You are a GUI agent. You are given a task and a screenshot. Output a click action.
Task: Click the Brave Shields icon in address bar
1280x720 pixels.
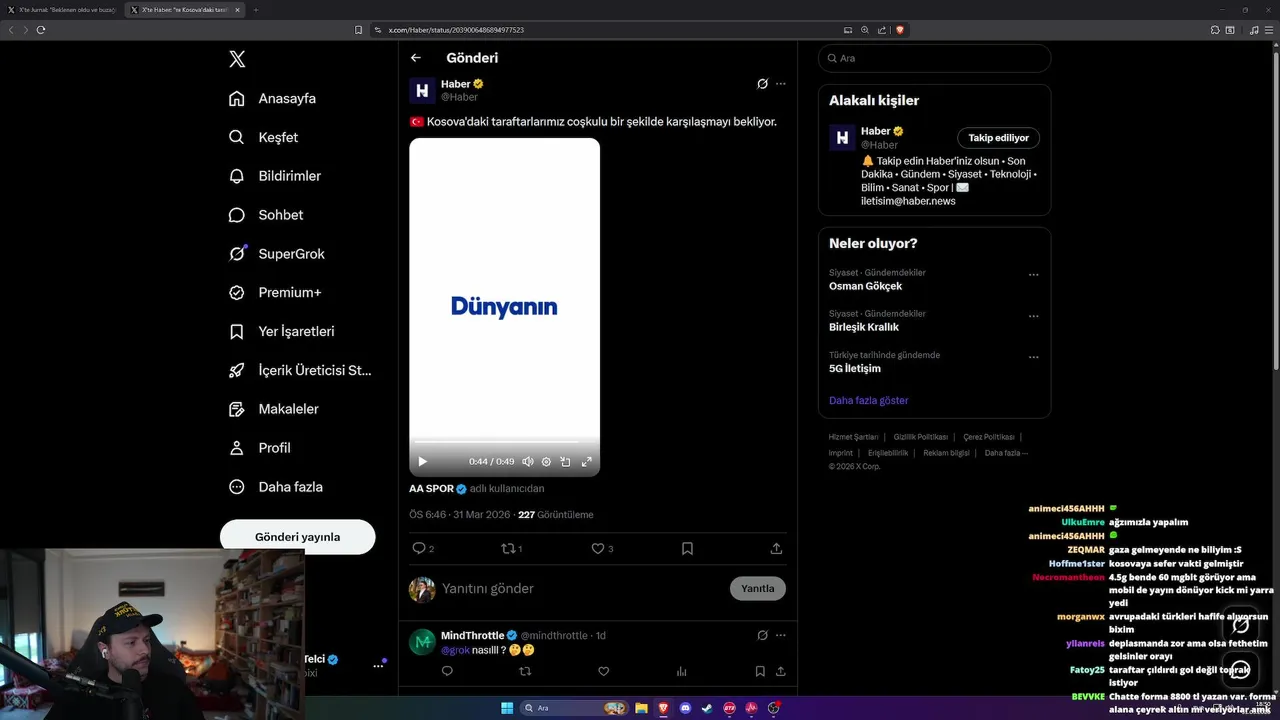click(x=899, y=30)
